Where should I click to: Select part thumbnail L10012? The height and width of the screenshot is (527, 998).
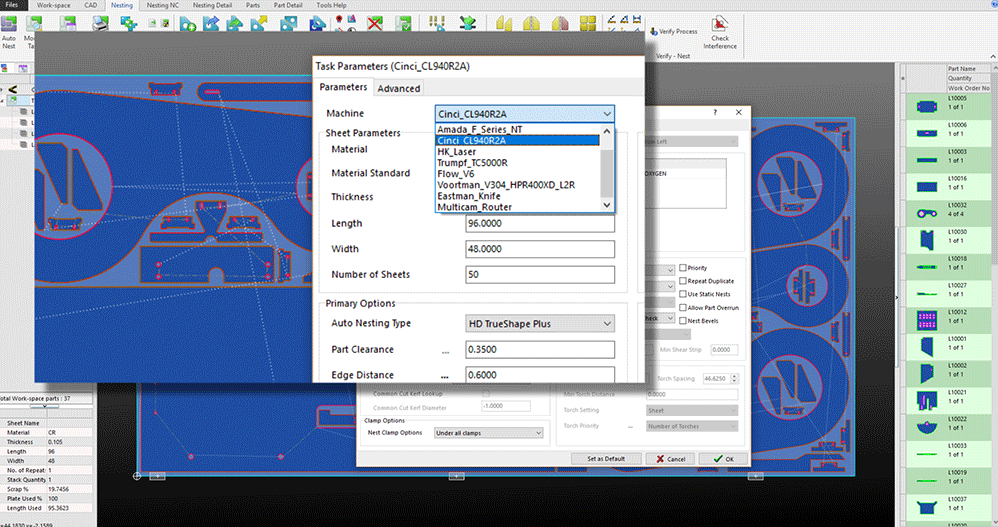[x=927, y=320]
